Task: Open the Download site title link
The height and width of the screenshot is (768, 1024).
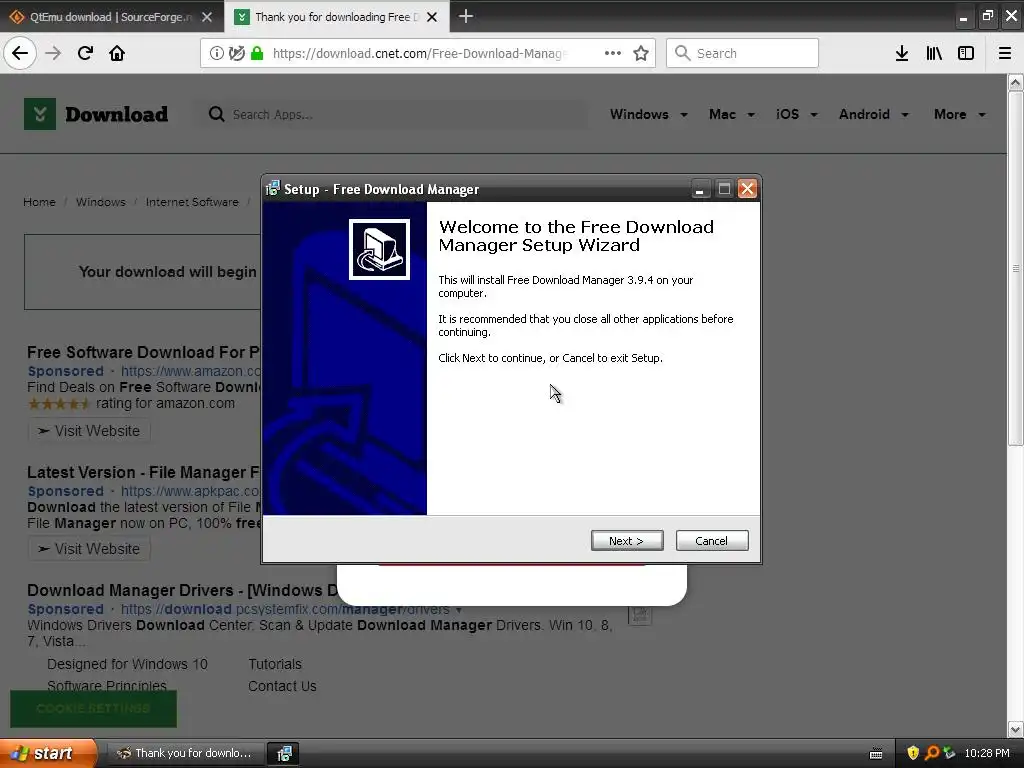Action: pyautogui.click(x=116, y=114)
